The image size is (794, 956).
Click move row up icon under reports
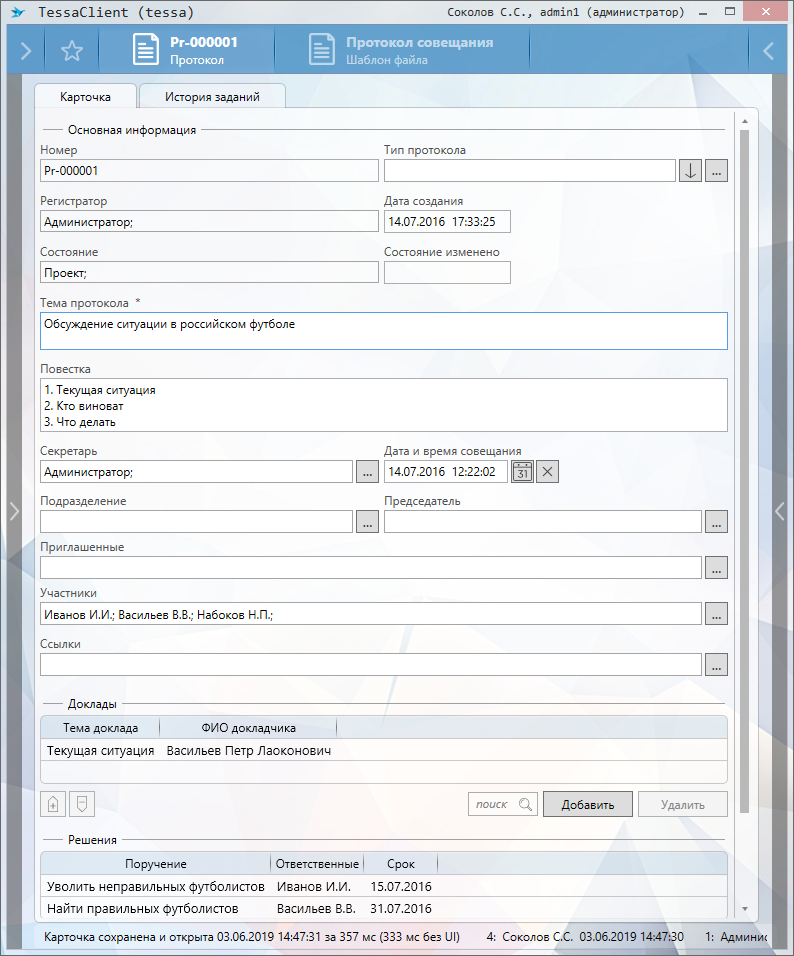click(53, 804)
